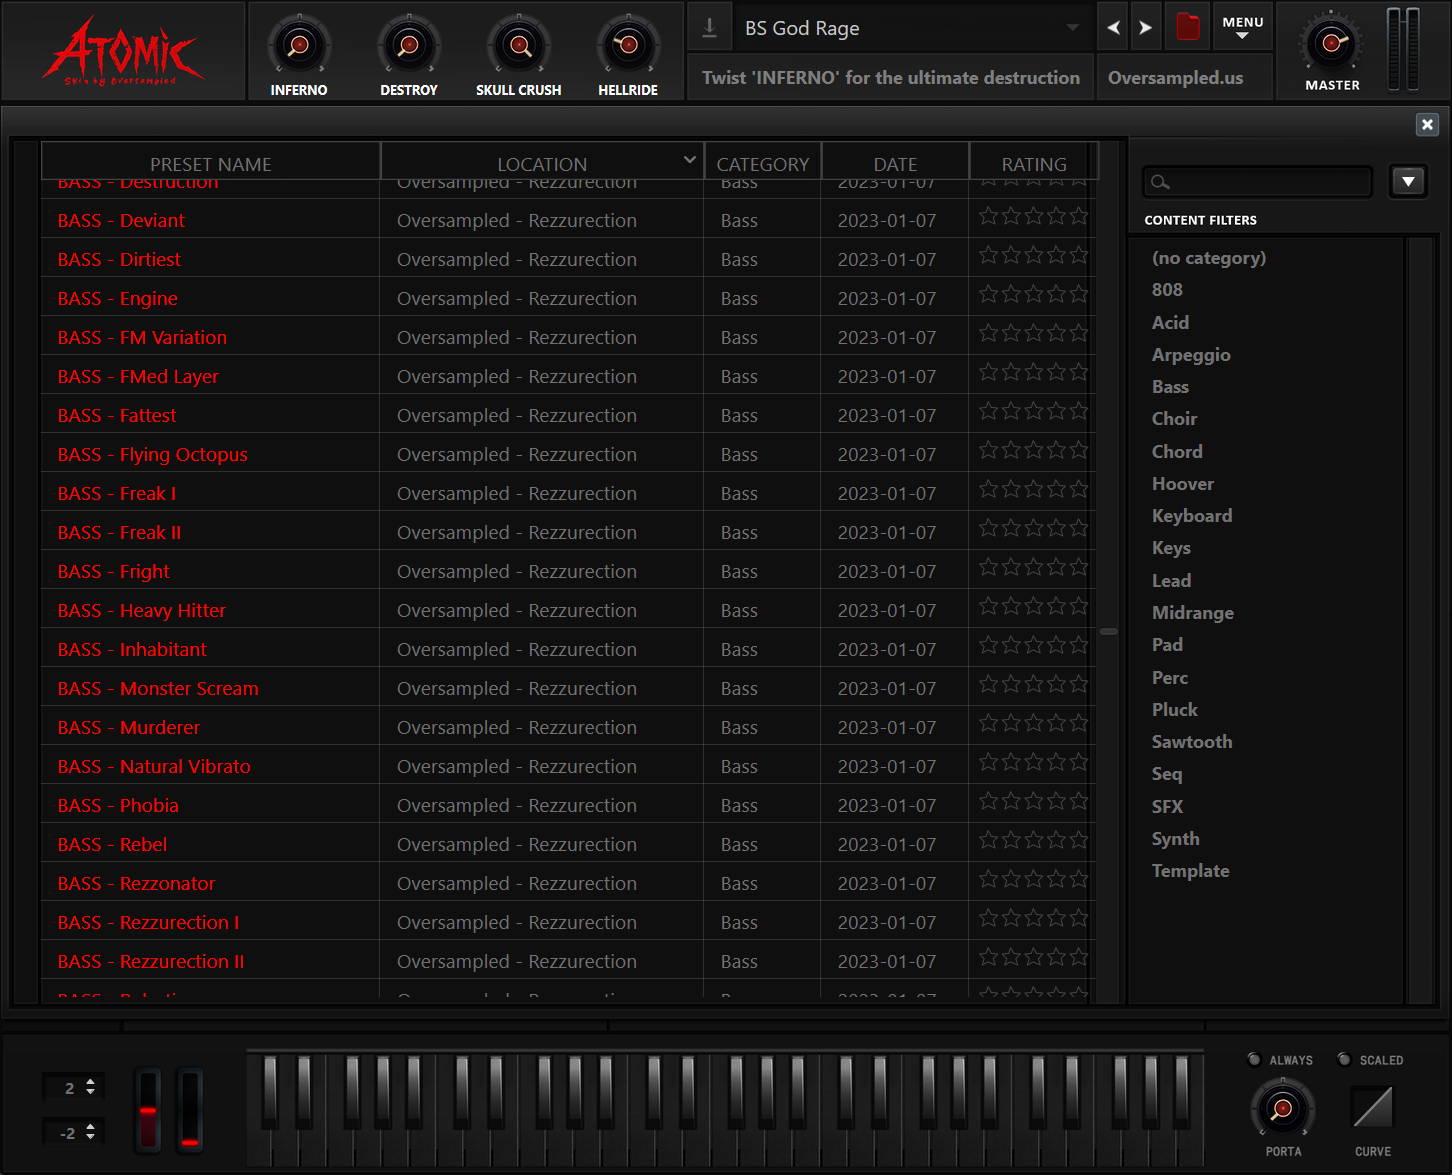Screen dimensions: 1452x1175
Task: Click the PORTA knob
Action: pyautogui.click(x=1283, y=1109)
